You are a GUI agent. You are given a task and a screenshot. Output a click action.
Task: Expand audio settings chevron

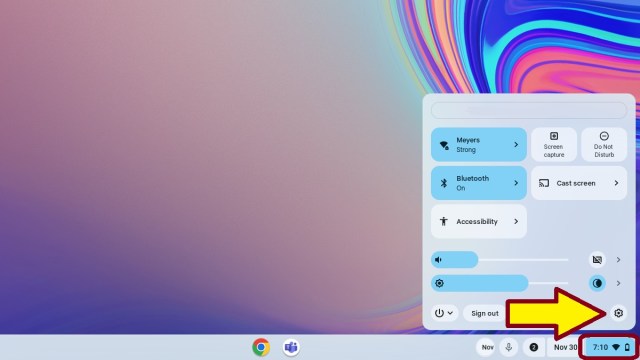[618, 260]
